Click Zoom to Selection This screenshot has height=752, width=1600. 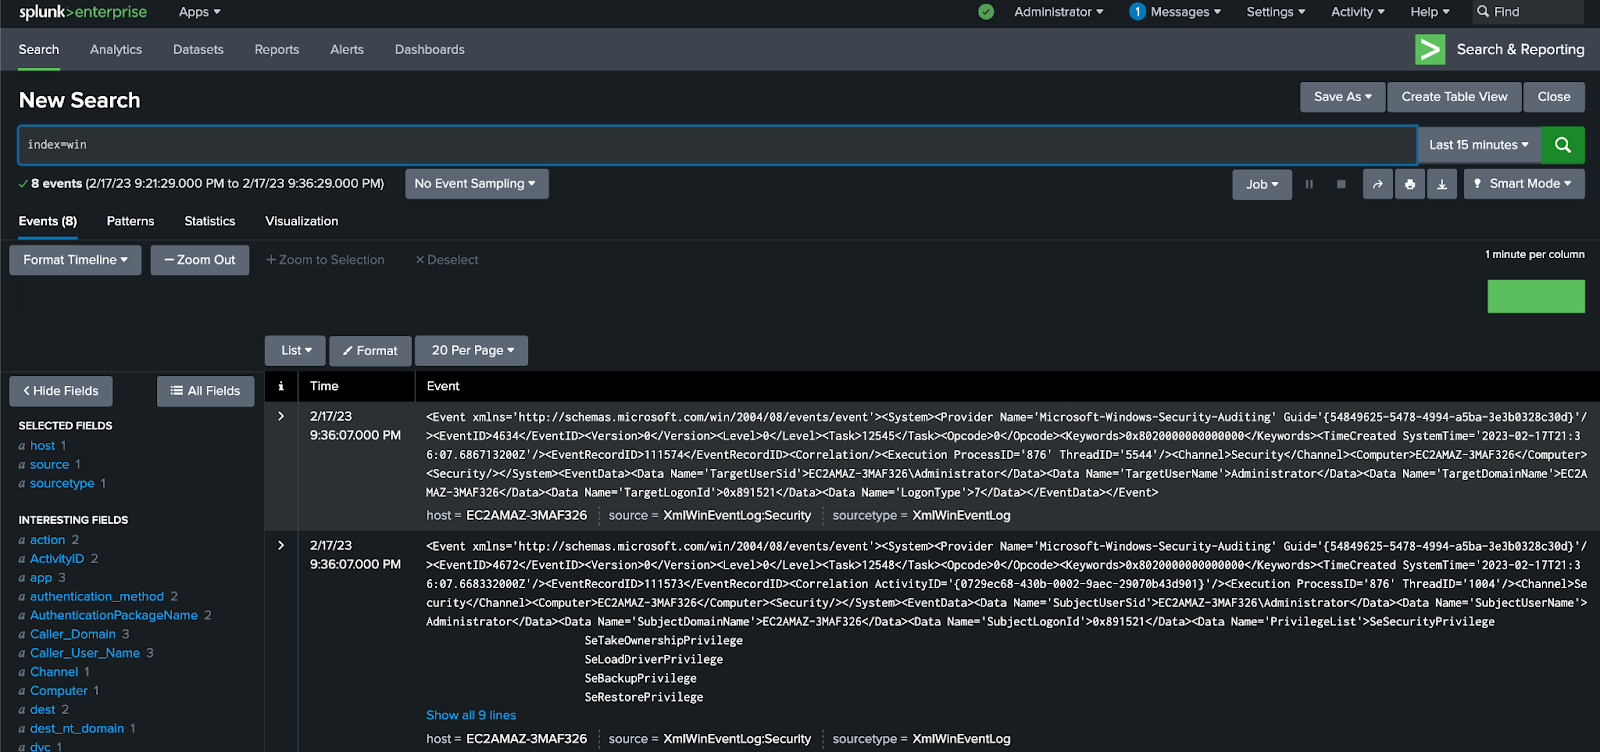click(x=325, y=260)
